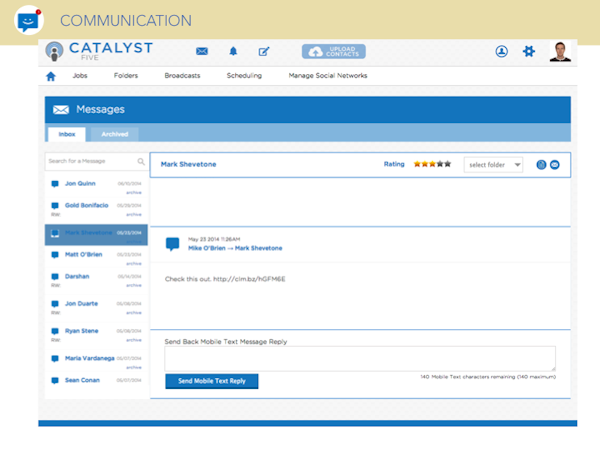Screen dimensions: 600x450
Task: Open the Maria Vardanega conversation
Action: click(x=90, y=358)
